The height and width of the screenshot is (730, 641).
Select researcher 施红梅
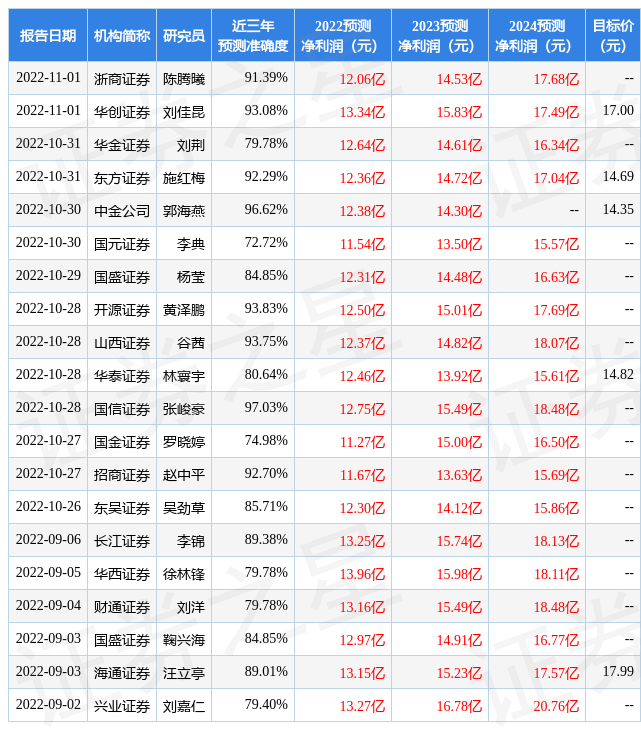pyautogui.click(x=184, y=178)
